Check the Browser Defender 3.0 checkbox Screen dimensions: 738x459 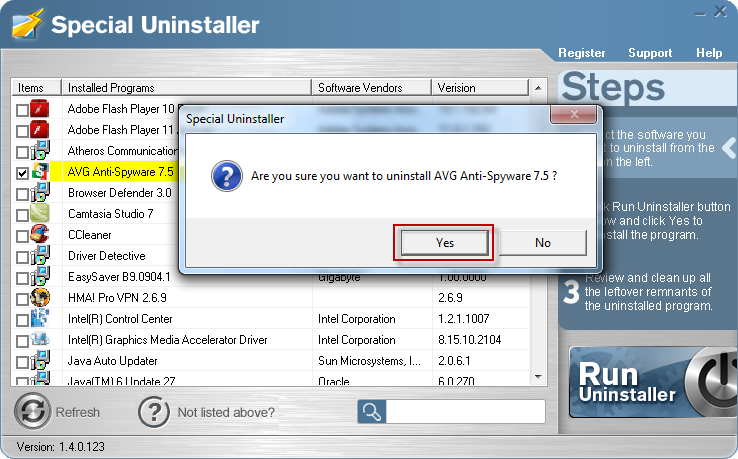(22, 194)
